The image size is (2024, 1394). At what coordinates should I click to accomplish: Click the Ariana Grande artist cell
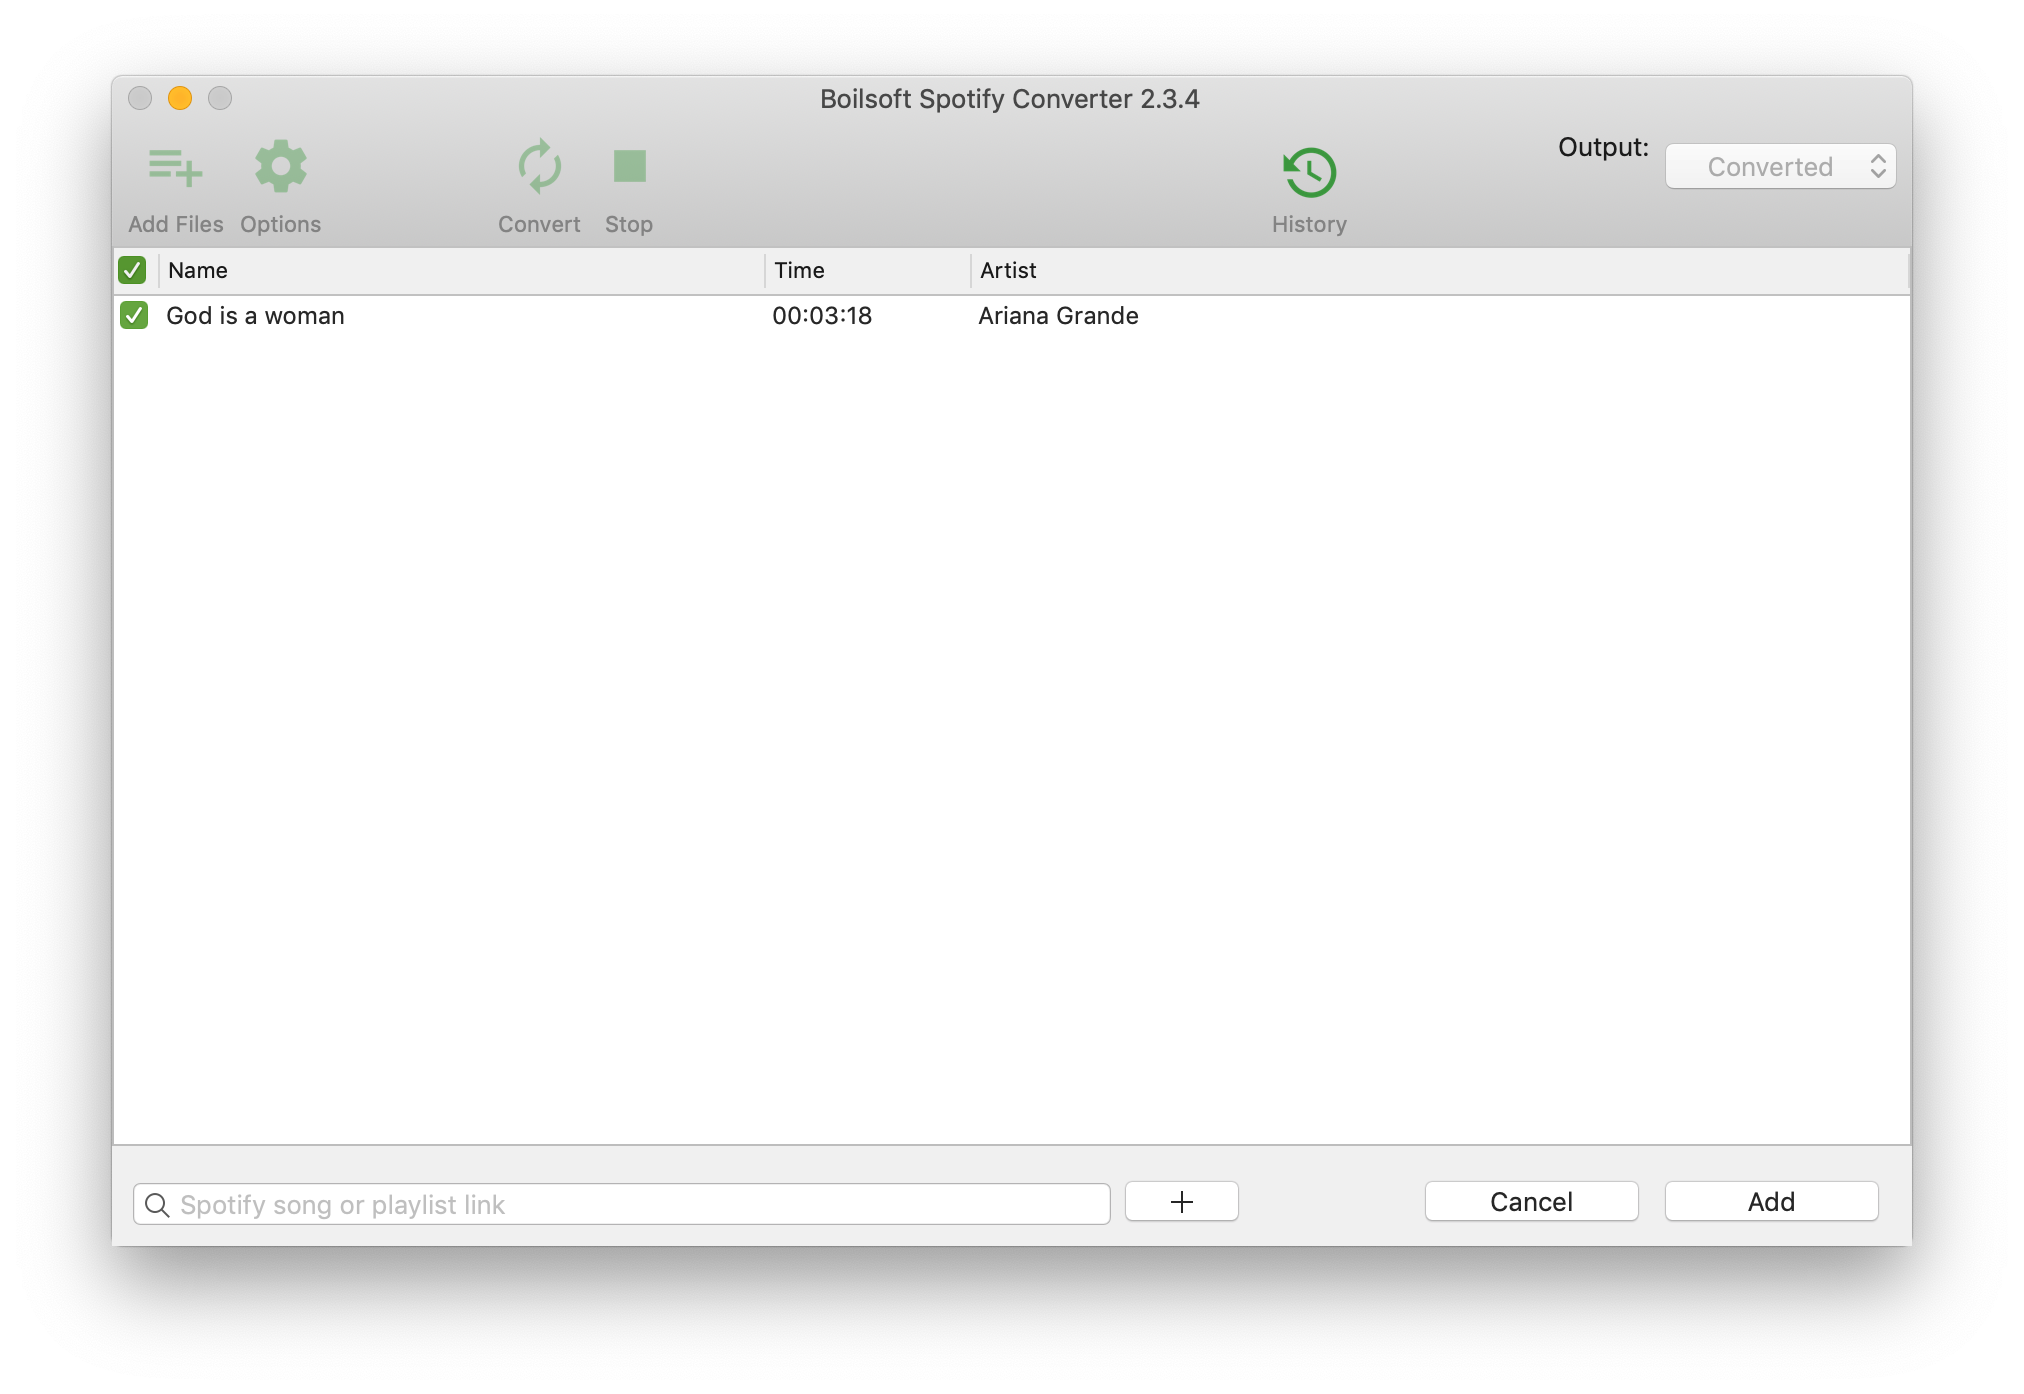click(x=1058, y=316)
